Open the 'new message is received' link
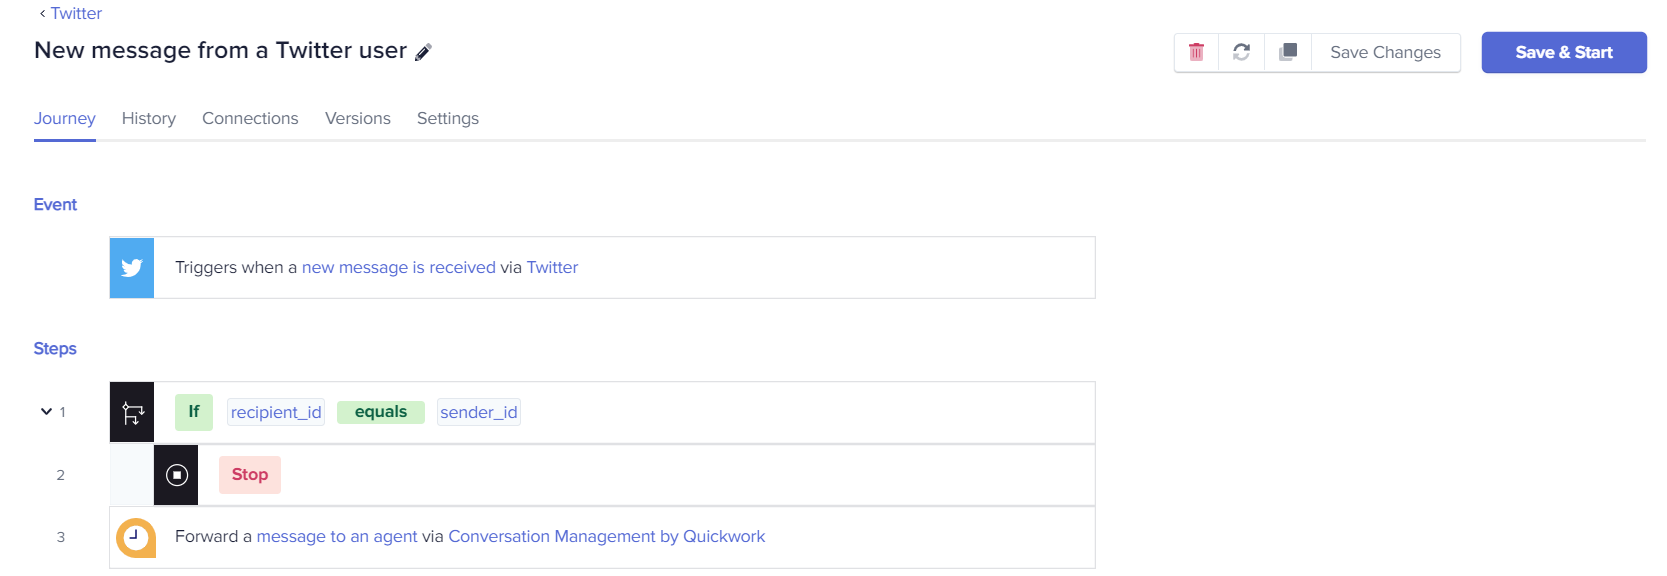 coord(399,267)
